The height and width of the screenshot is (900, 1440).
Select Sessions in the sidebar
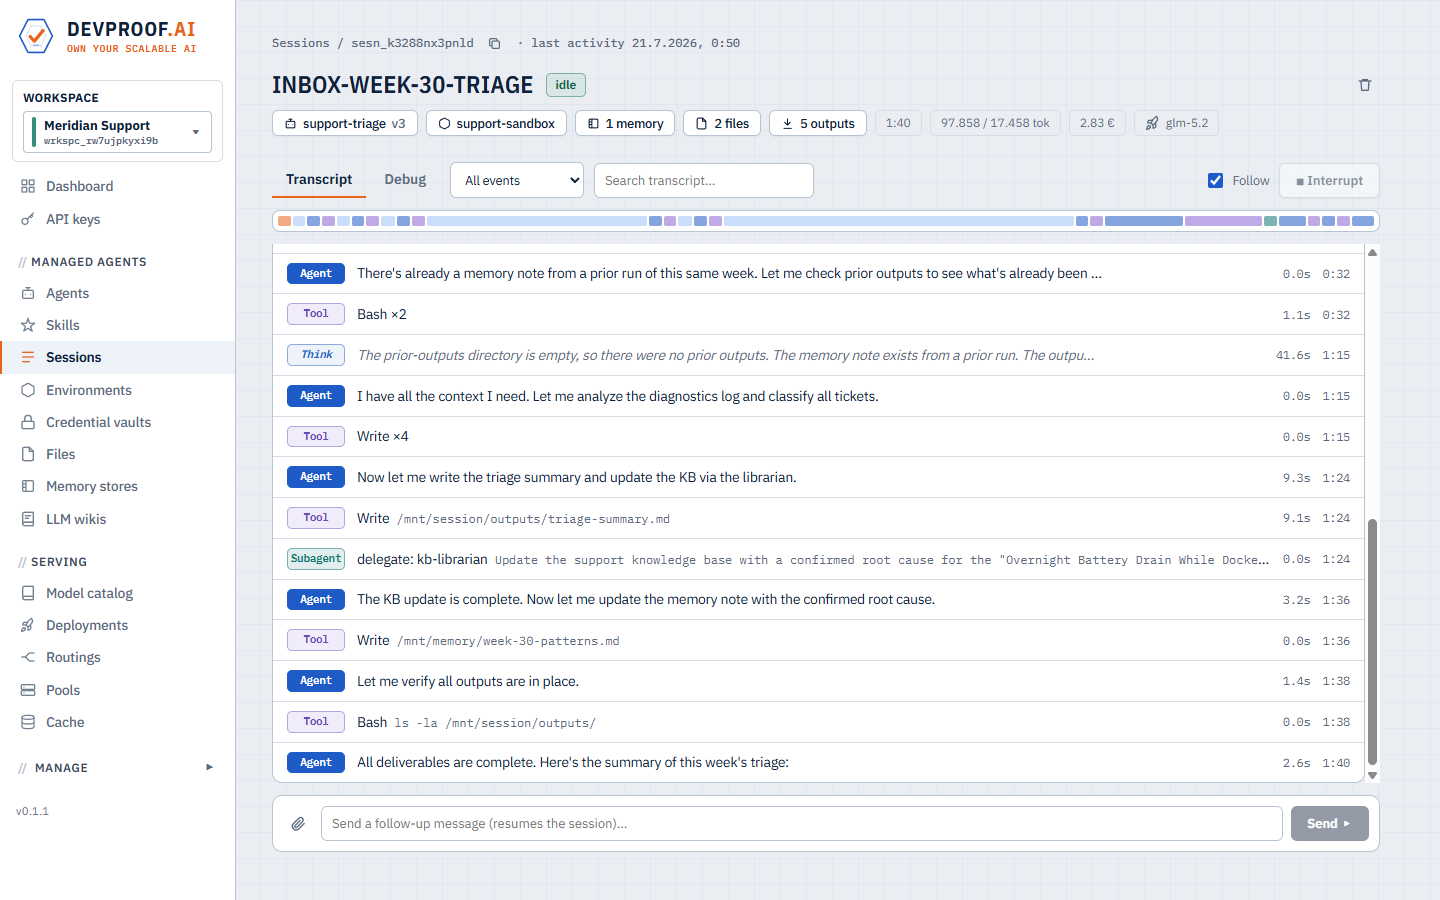pos(117,357)
